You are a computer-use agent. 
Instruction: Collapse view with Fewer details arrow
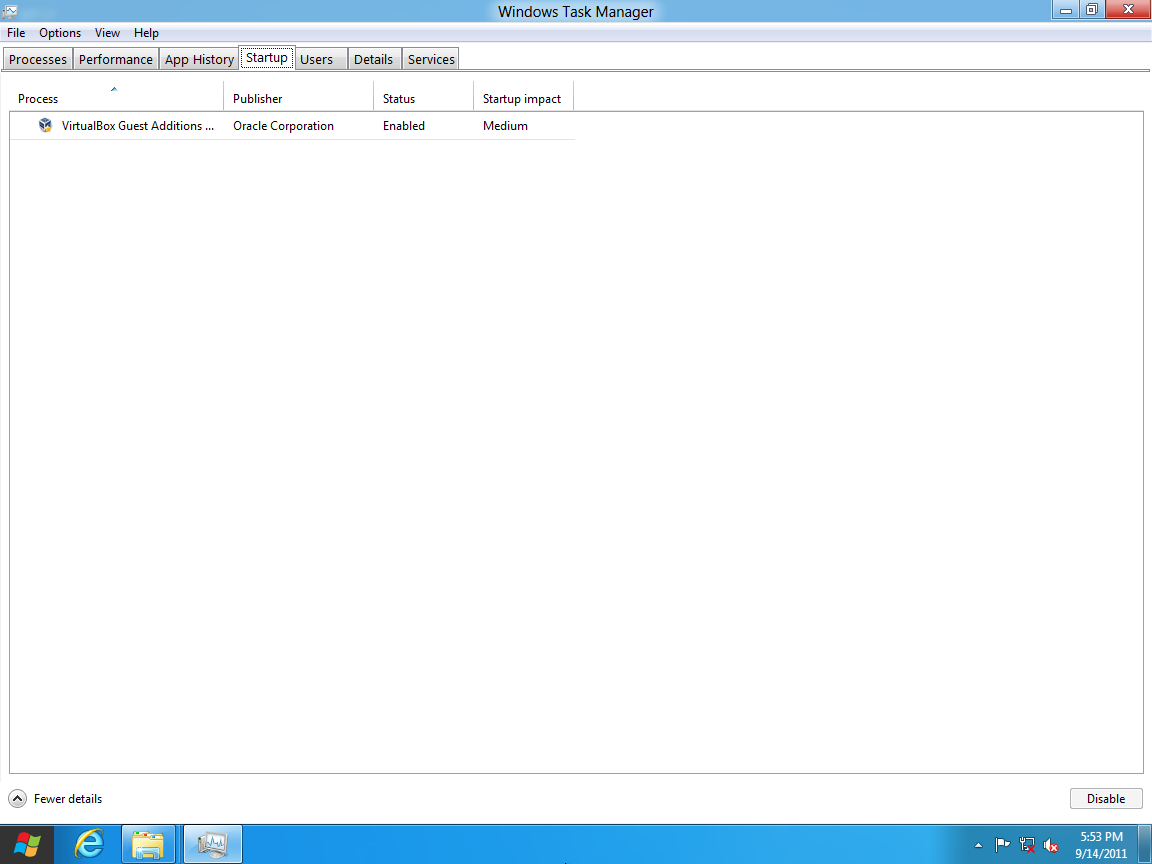[x=18, y=799]
